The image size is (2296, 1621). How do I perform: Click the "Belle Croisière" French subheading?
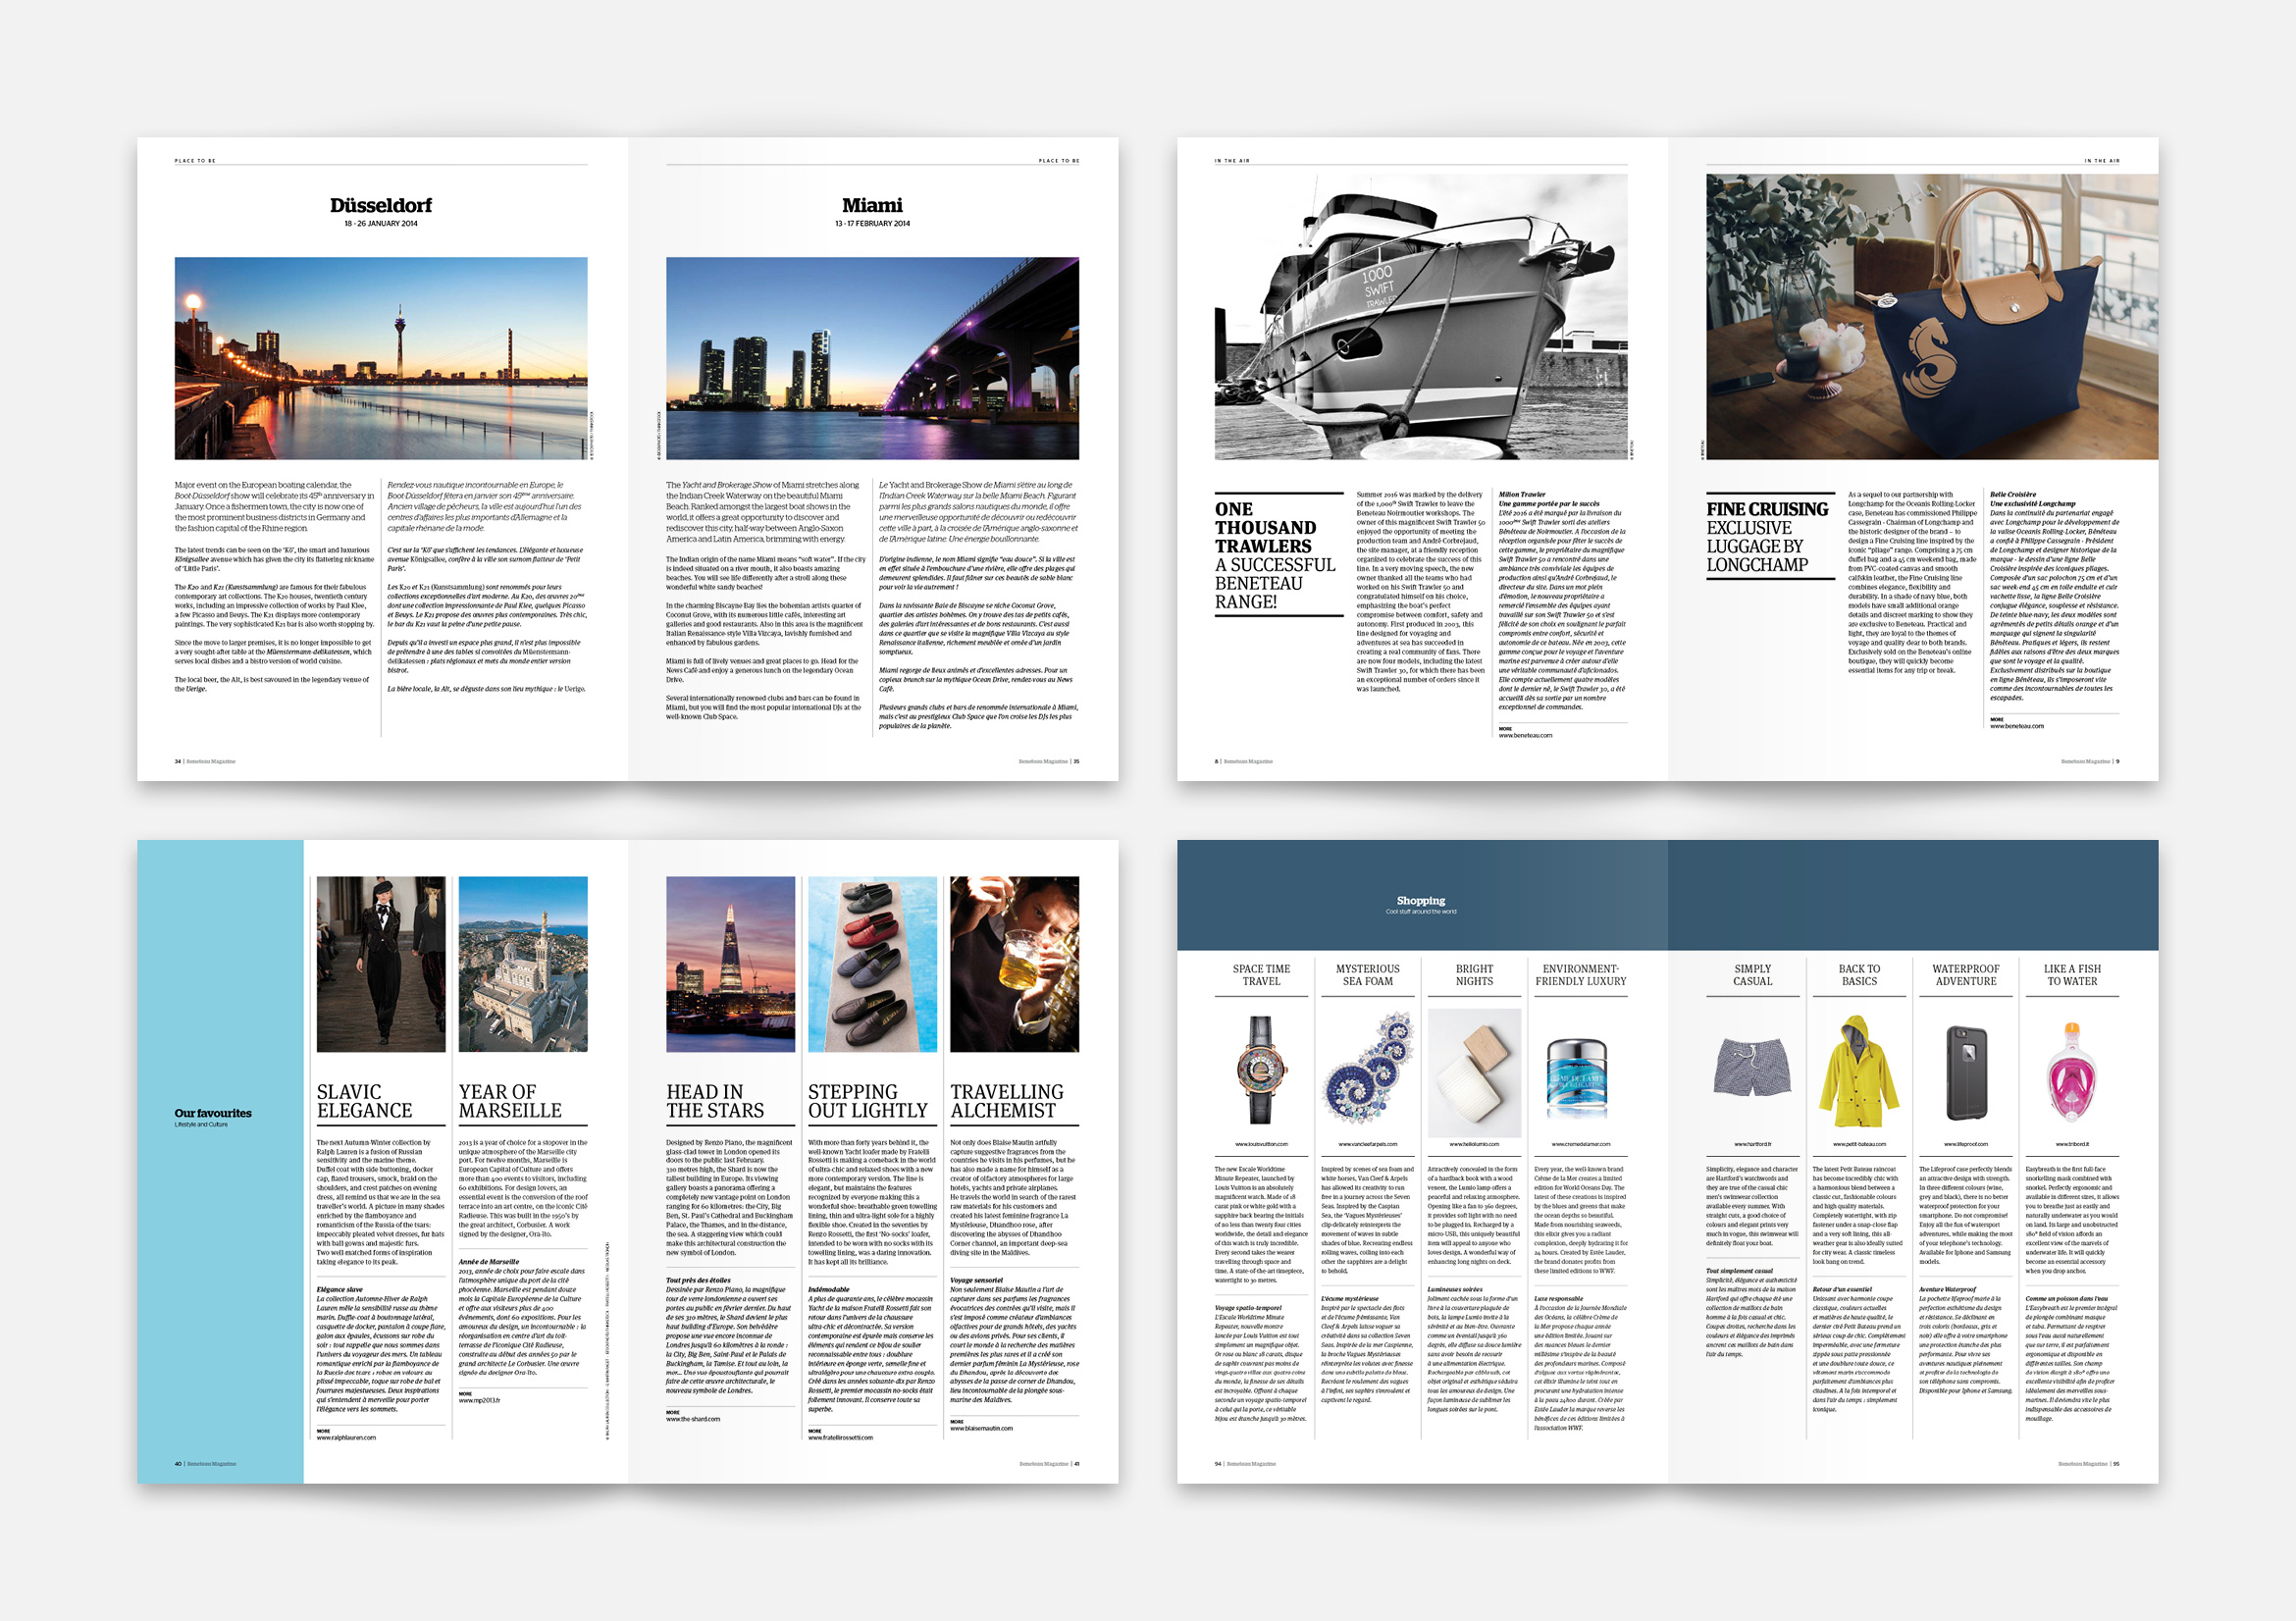(x=2013, y=494)
